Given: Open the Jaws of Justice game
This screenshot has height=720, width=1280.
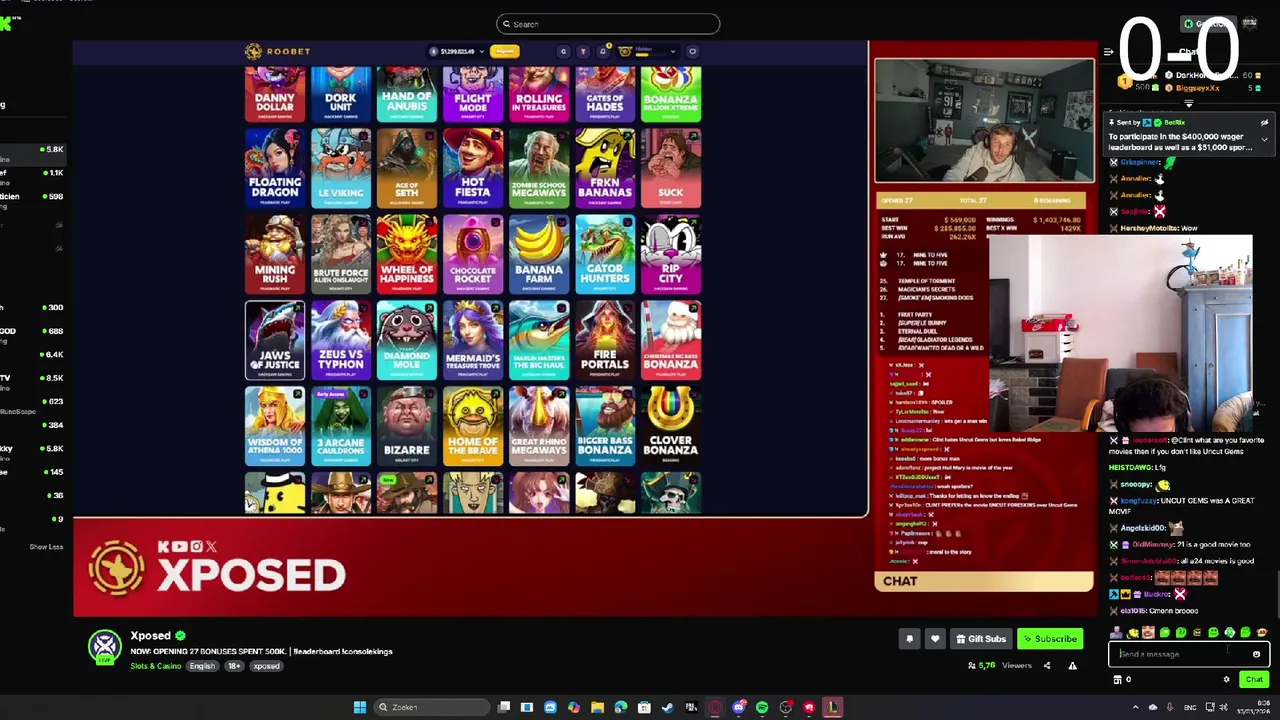Looking at the screenshot, I should 275,340.
